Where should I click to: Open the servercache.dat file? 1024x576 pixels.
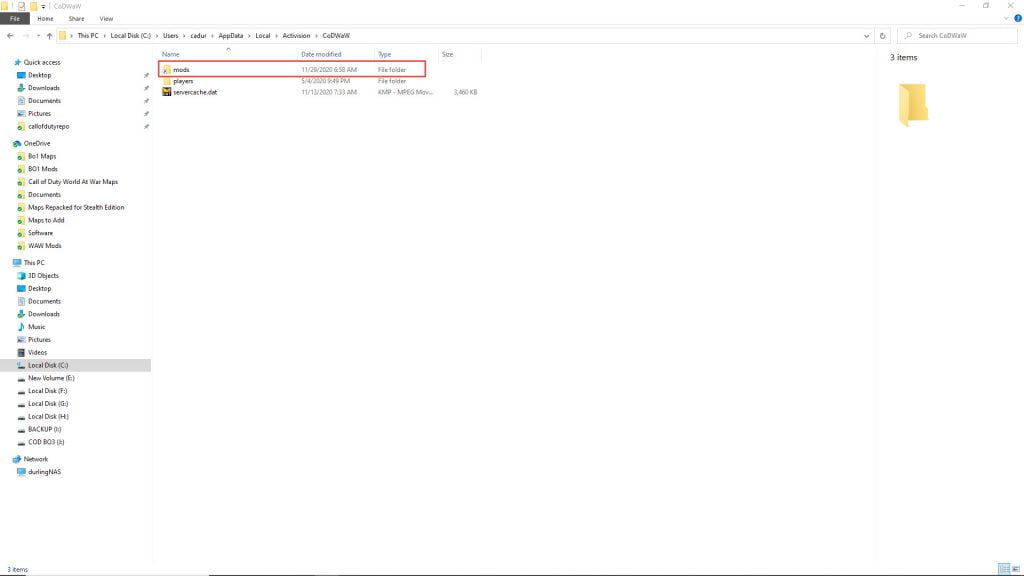point(195,92)
